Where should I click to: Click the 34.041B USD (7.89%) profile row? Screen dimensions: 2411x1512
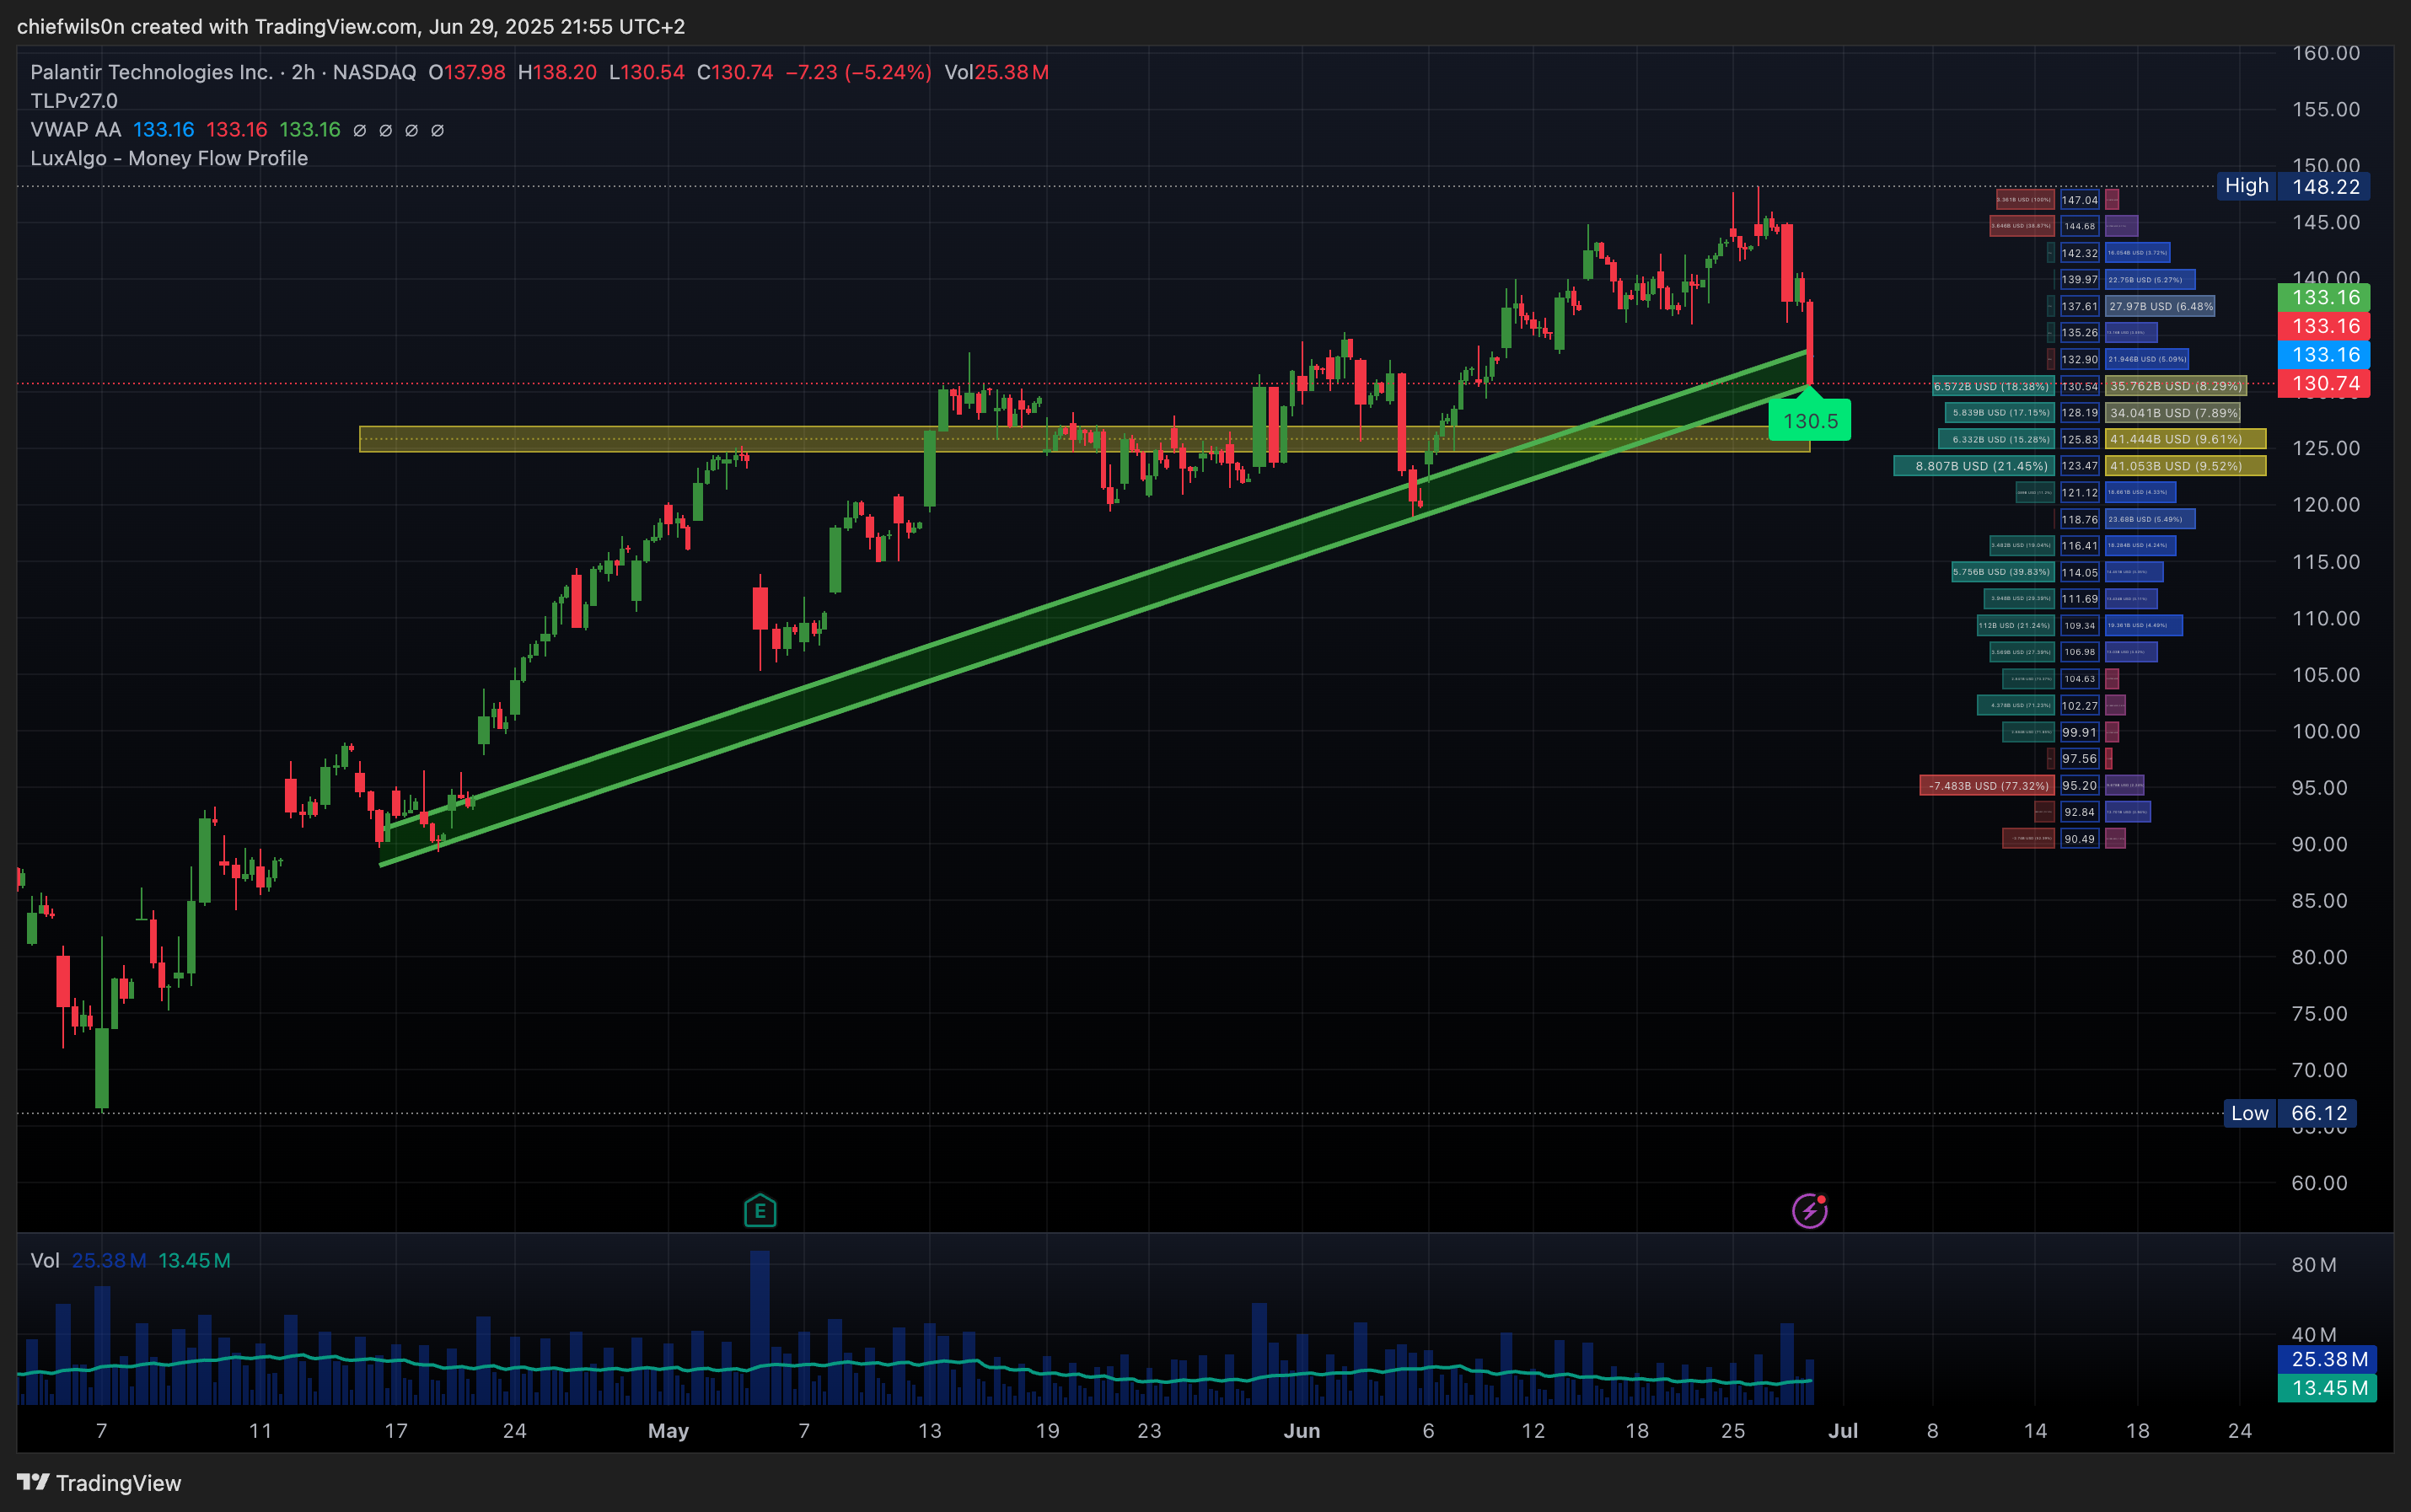click(2172, 412)
